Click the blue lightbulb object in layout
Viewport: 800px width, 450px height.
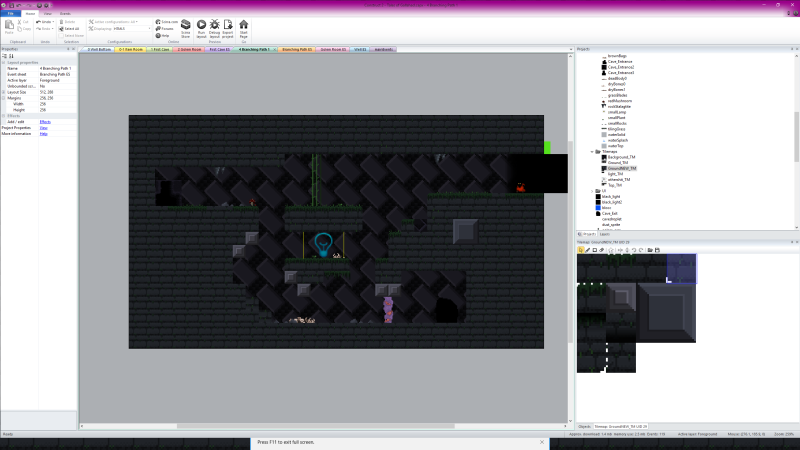[323, 244]
